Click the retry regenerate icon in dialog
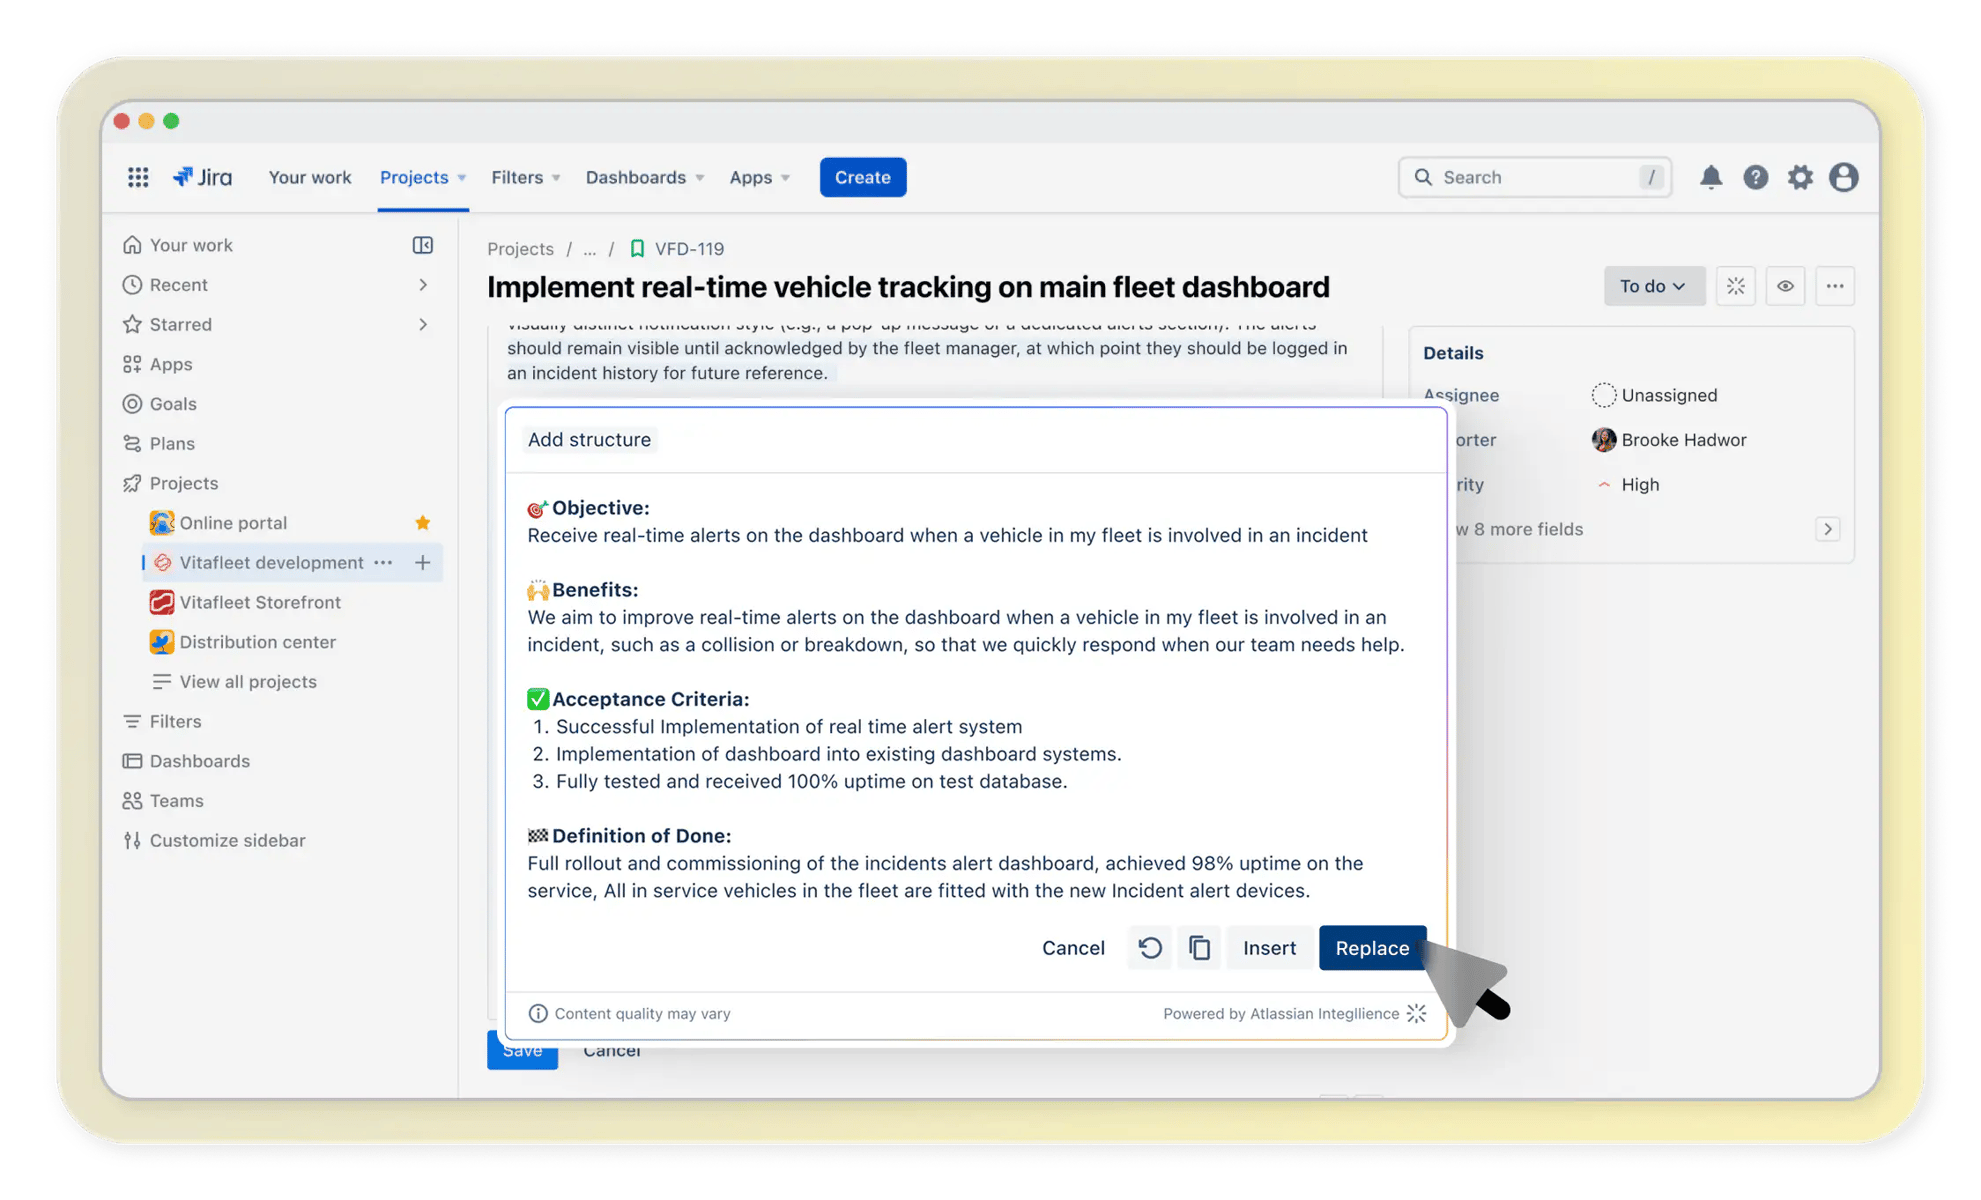This screenshot has width=1981, height=1200. (1150, 947)
